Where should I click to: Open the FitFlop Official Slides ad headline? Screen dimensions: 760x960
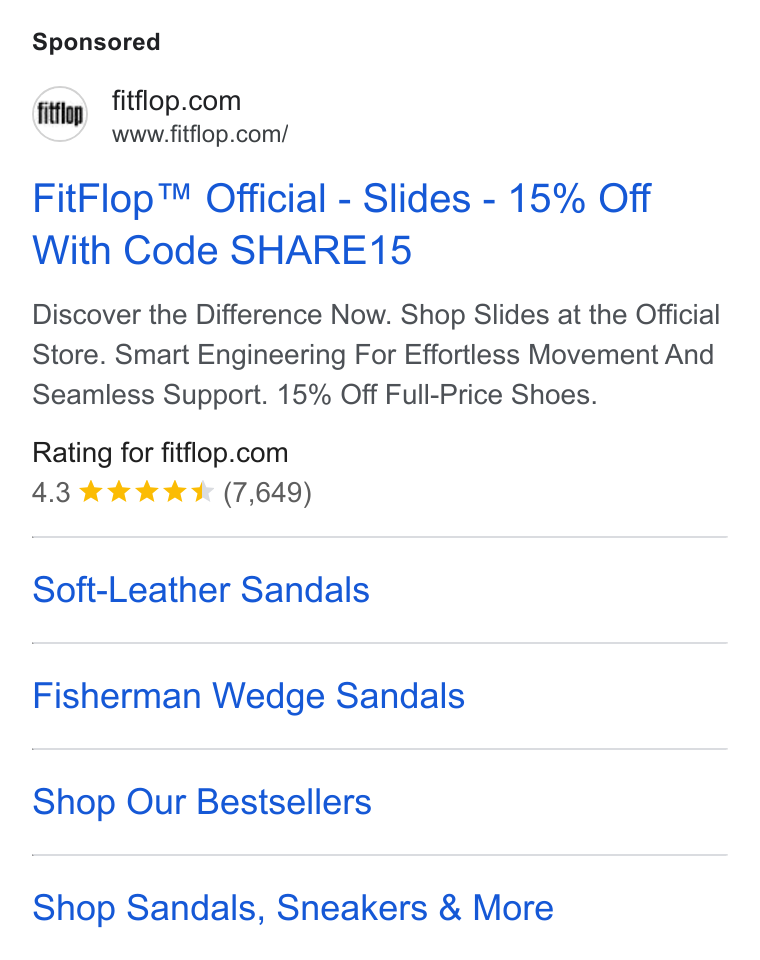341,224
